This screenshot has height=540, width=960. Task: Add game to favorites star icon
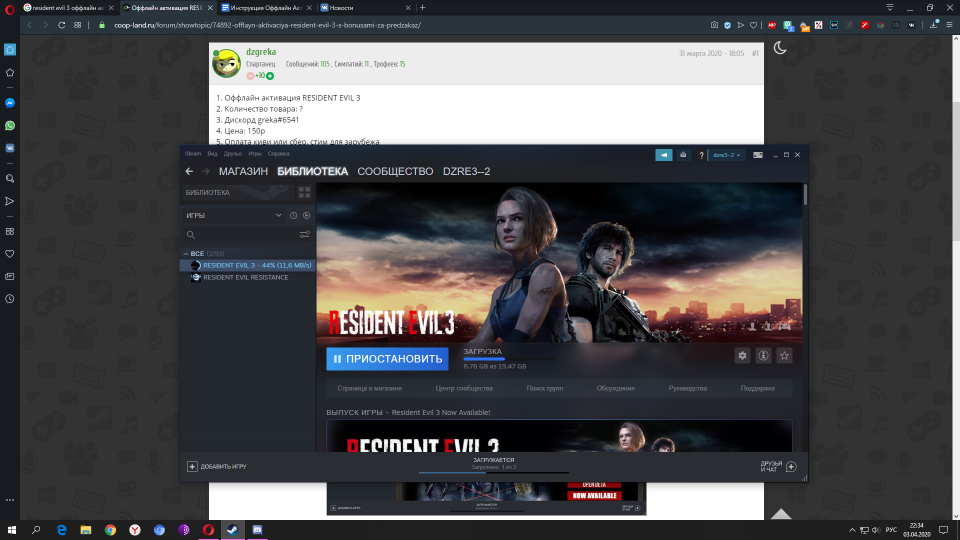pyautogui.click(x=784, y=356)
